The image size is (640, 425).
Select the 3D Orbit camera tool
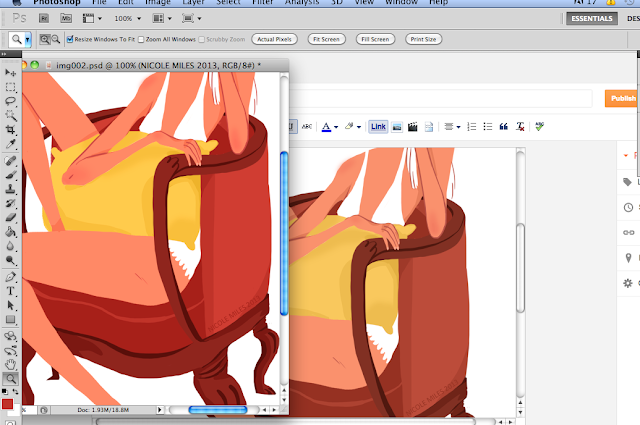(x=10, y=350)
